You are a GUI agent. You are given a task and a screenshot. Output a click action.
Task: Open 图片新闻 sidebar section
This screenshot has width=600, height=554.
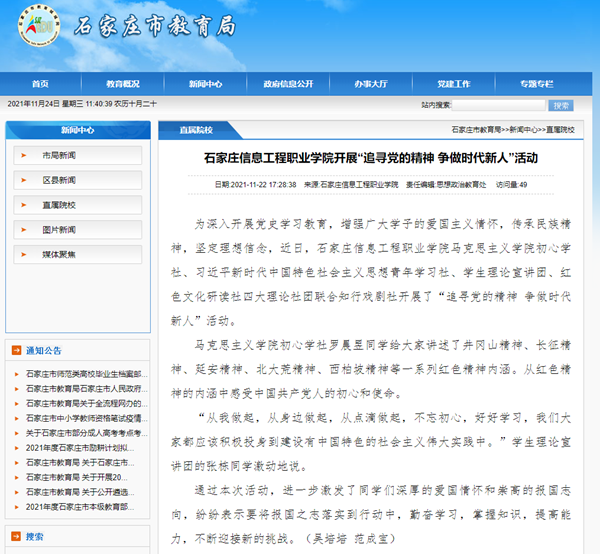coord(59,230)
